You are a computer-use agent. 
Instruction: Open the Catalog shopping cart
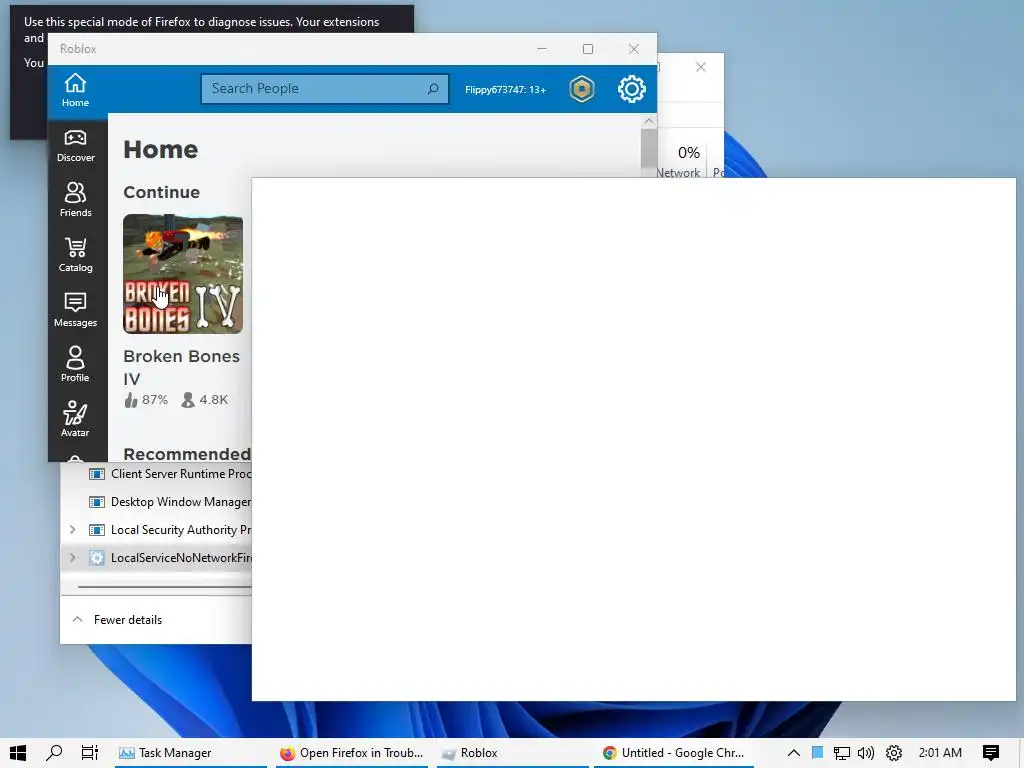pyautogui.click(x=76, y=255)
